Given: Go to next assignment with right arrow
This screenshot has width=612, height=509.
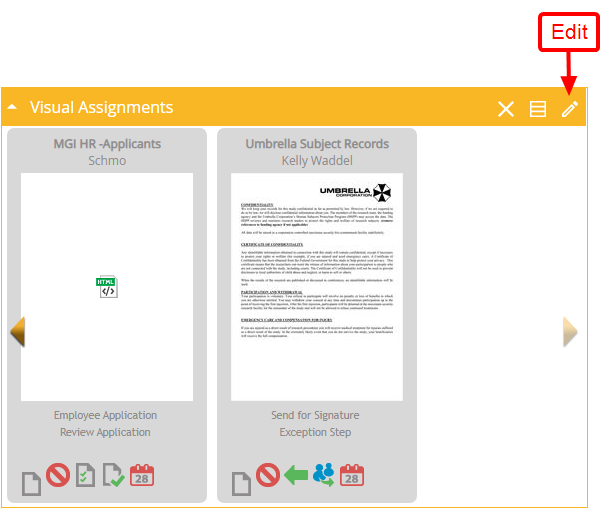Looking at the screenshot, I should click(570, 332).
